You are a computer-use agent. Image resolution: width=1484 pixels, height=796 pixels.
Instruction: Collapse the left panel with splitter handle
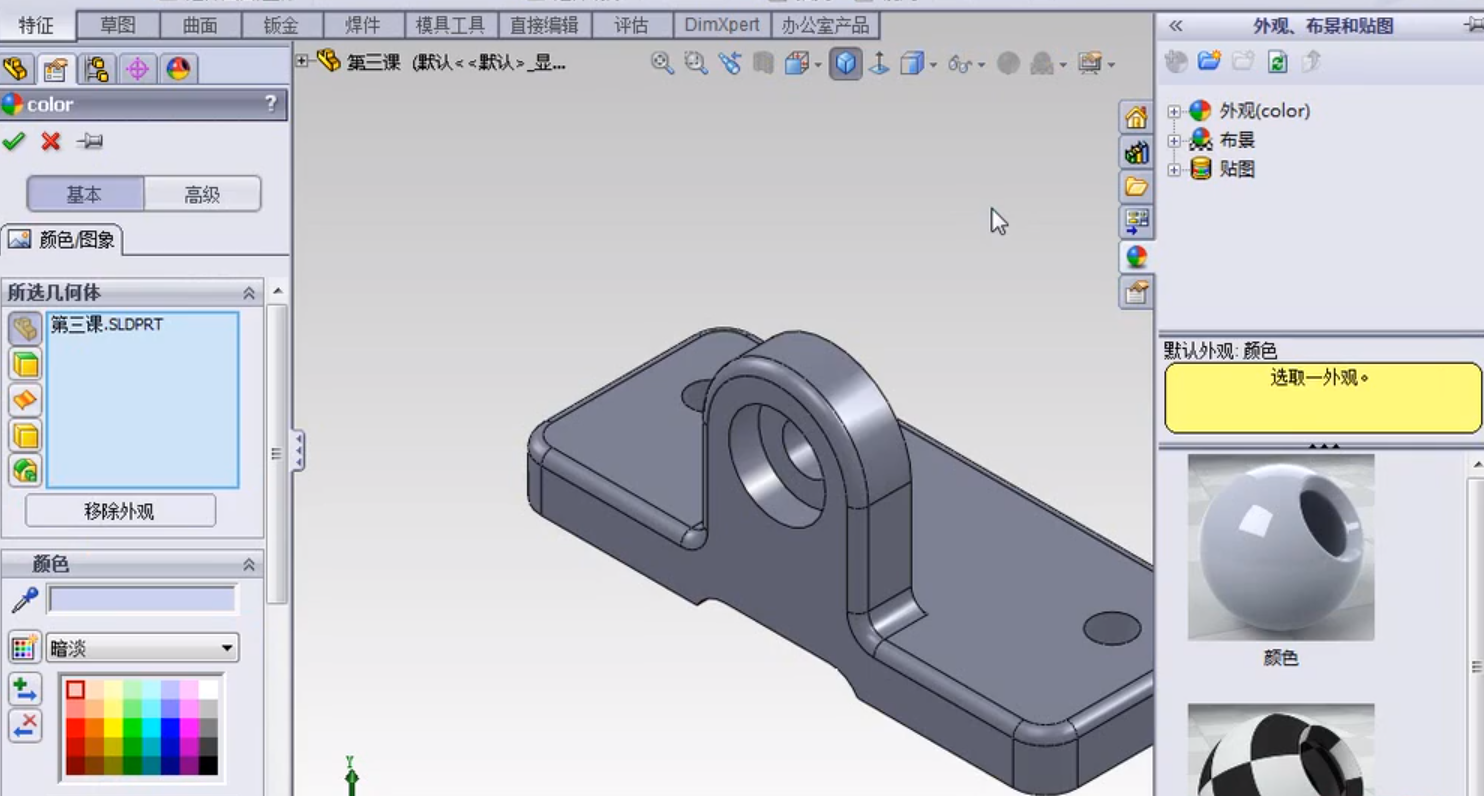[298, 452]
